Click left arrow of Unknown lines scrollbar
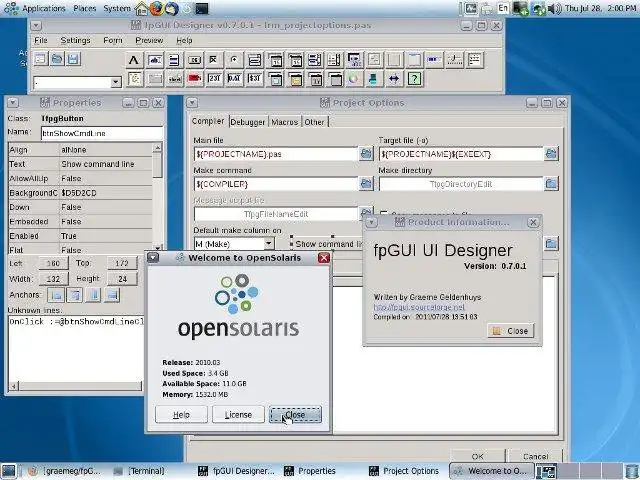The width and height of the screenshot is (640, 480). coord(14,386)
